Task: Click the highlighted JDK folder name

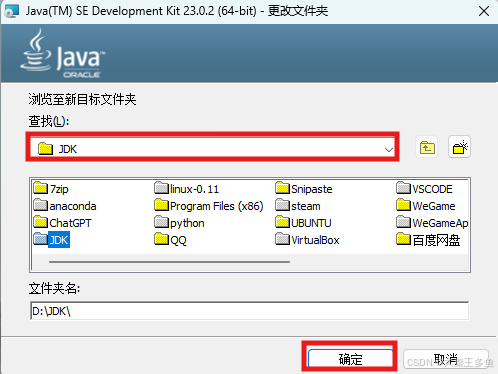Action: [x=59, y=240]
